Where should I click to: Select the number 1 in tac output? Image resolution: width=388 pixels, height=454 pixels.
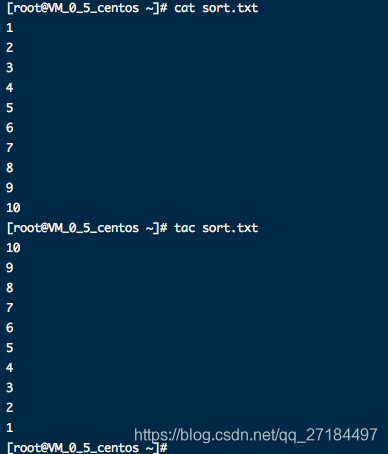coord(10,428)
